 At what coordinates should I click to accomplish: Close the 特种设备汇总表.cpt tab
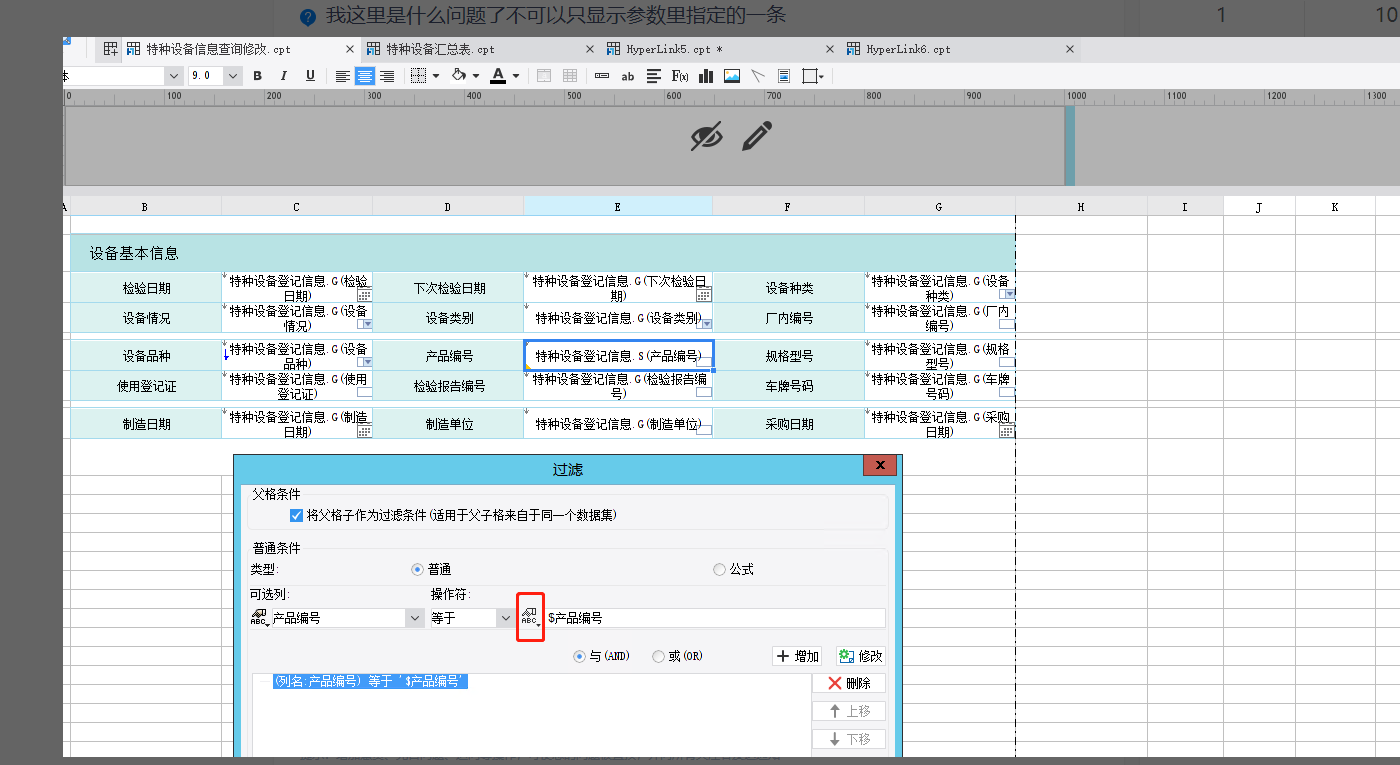click(589, 49)
